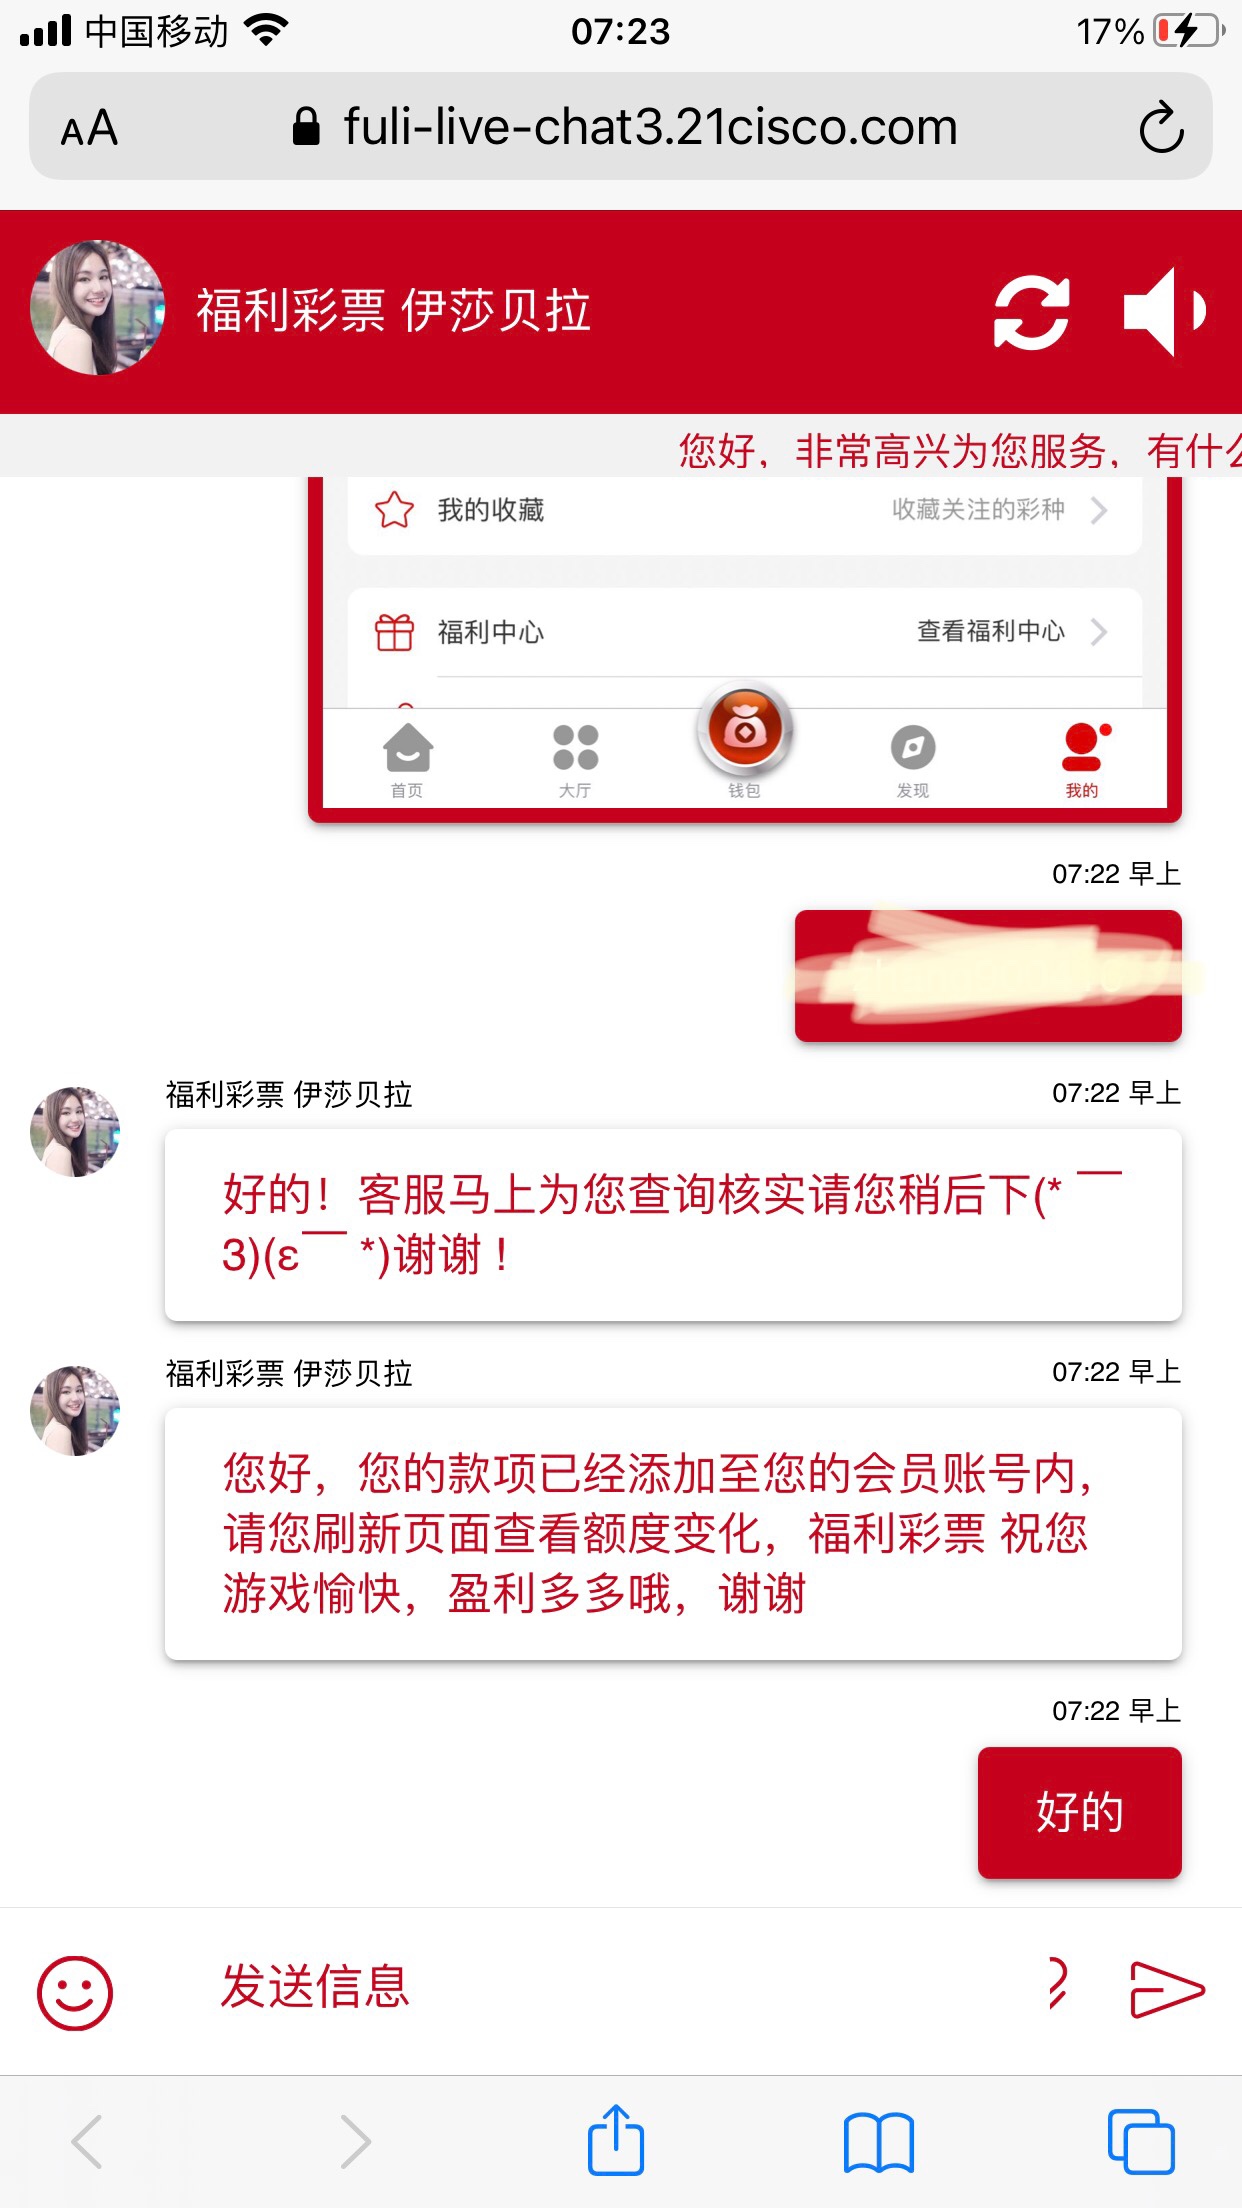The height and width of the screenshot is (2208, 1242).
Task: Tap the 好的 sent message bubble
Action: [x=1080, y=1812]
